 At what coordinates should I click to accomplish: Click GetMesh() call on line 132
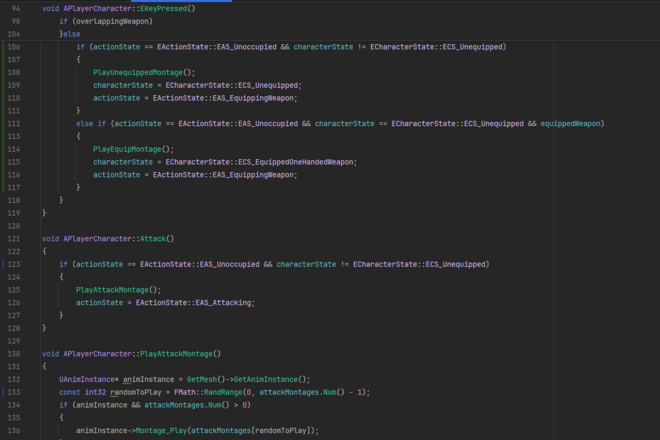[x=204, y=379]
